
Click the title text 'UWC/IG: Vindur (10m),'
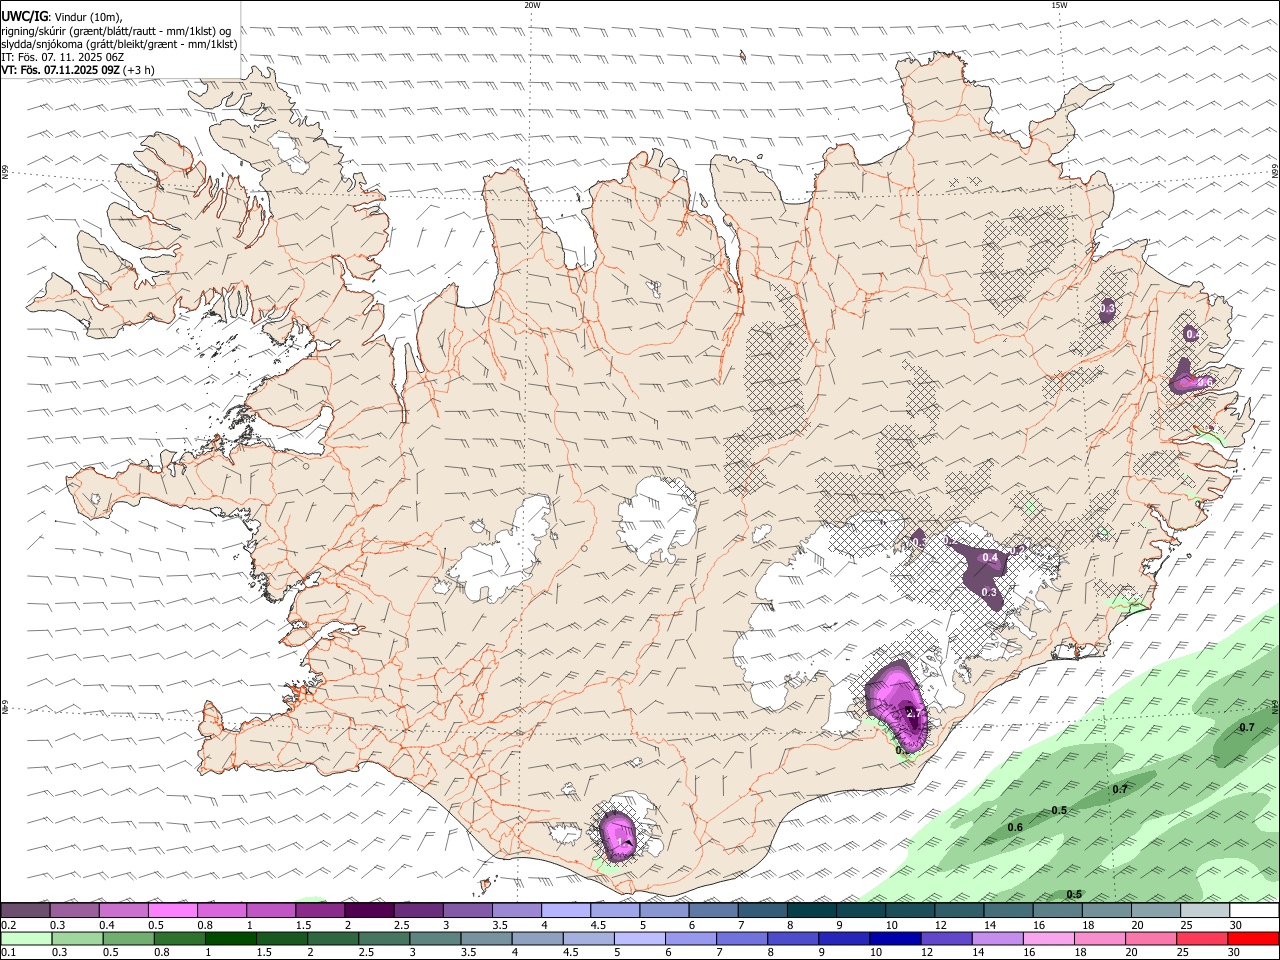click(x=62, y=17)
